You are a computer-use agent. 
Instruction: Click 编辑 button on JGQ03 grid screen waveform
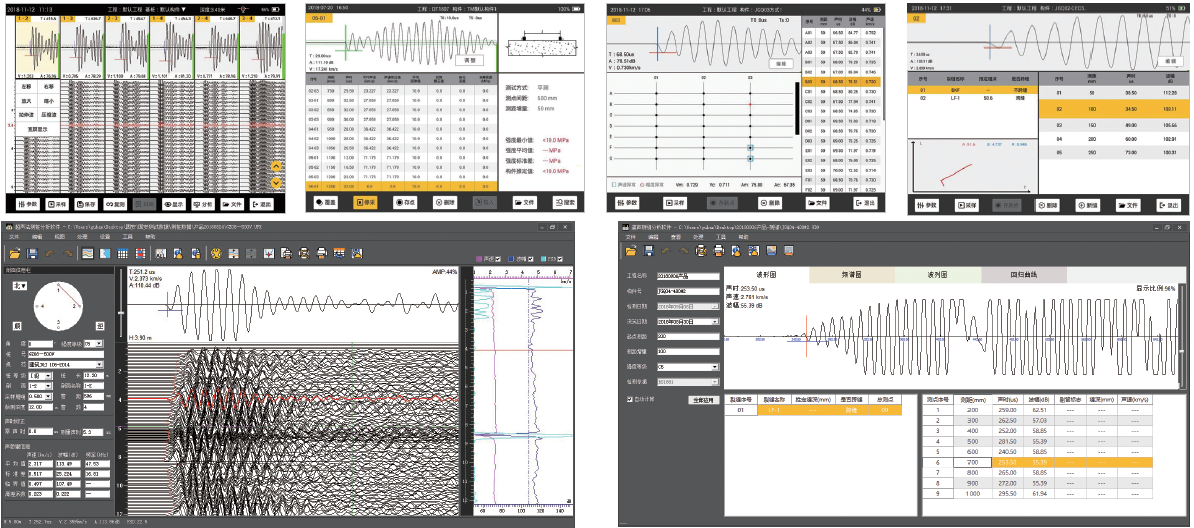pos(779,64)
